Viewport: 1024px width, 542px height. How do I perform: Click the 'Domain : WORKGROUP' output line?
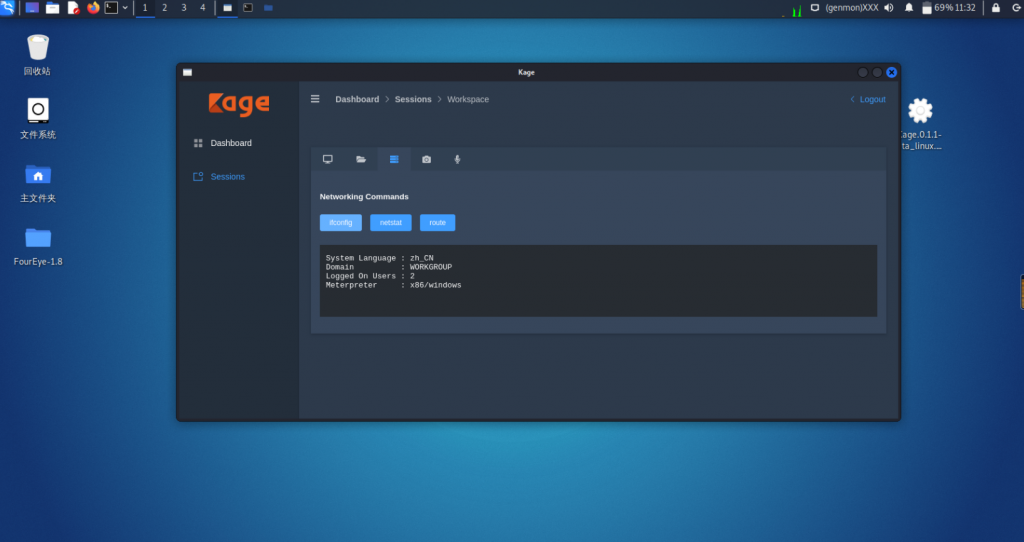[389, 267]
